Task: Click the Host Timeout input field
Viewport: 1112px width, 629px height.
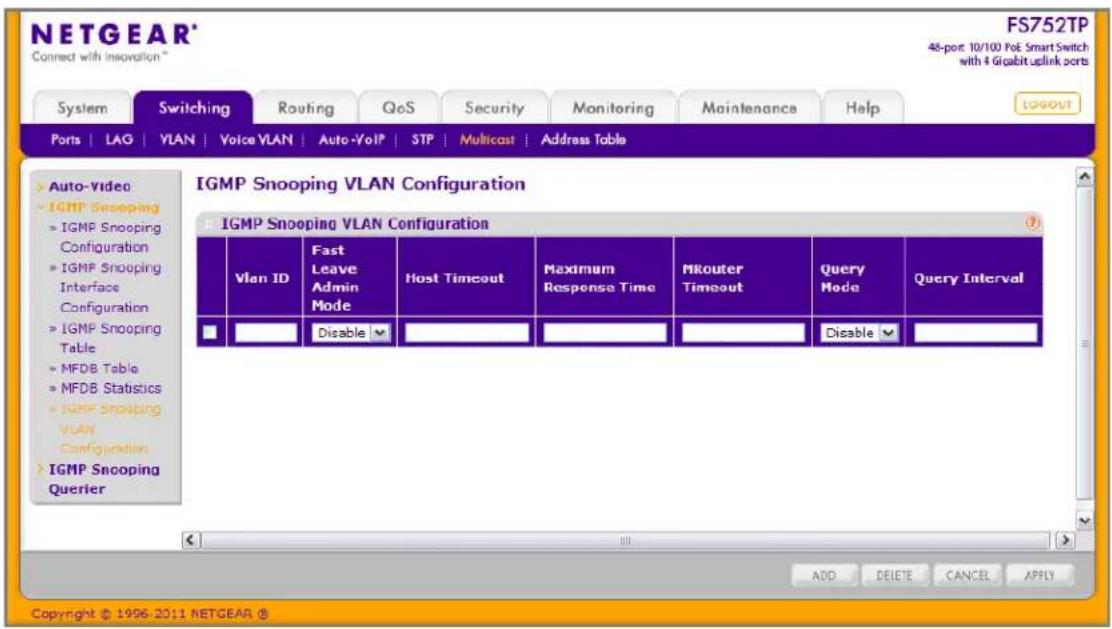Action: coord(467,333)
